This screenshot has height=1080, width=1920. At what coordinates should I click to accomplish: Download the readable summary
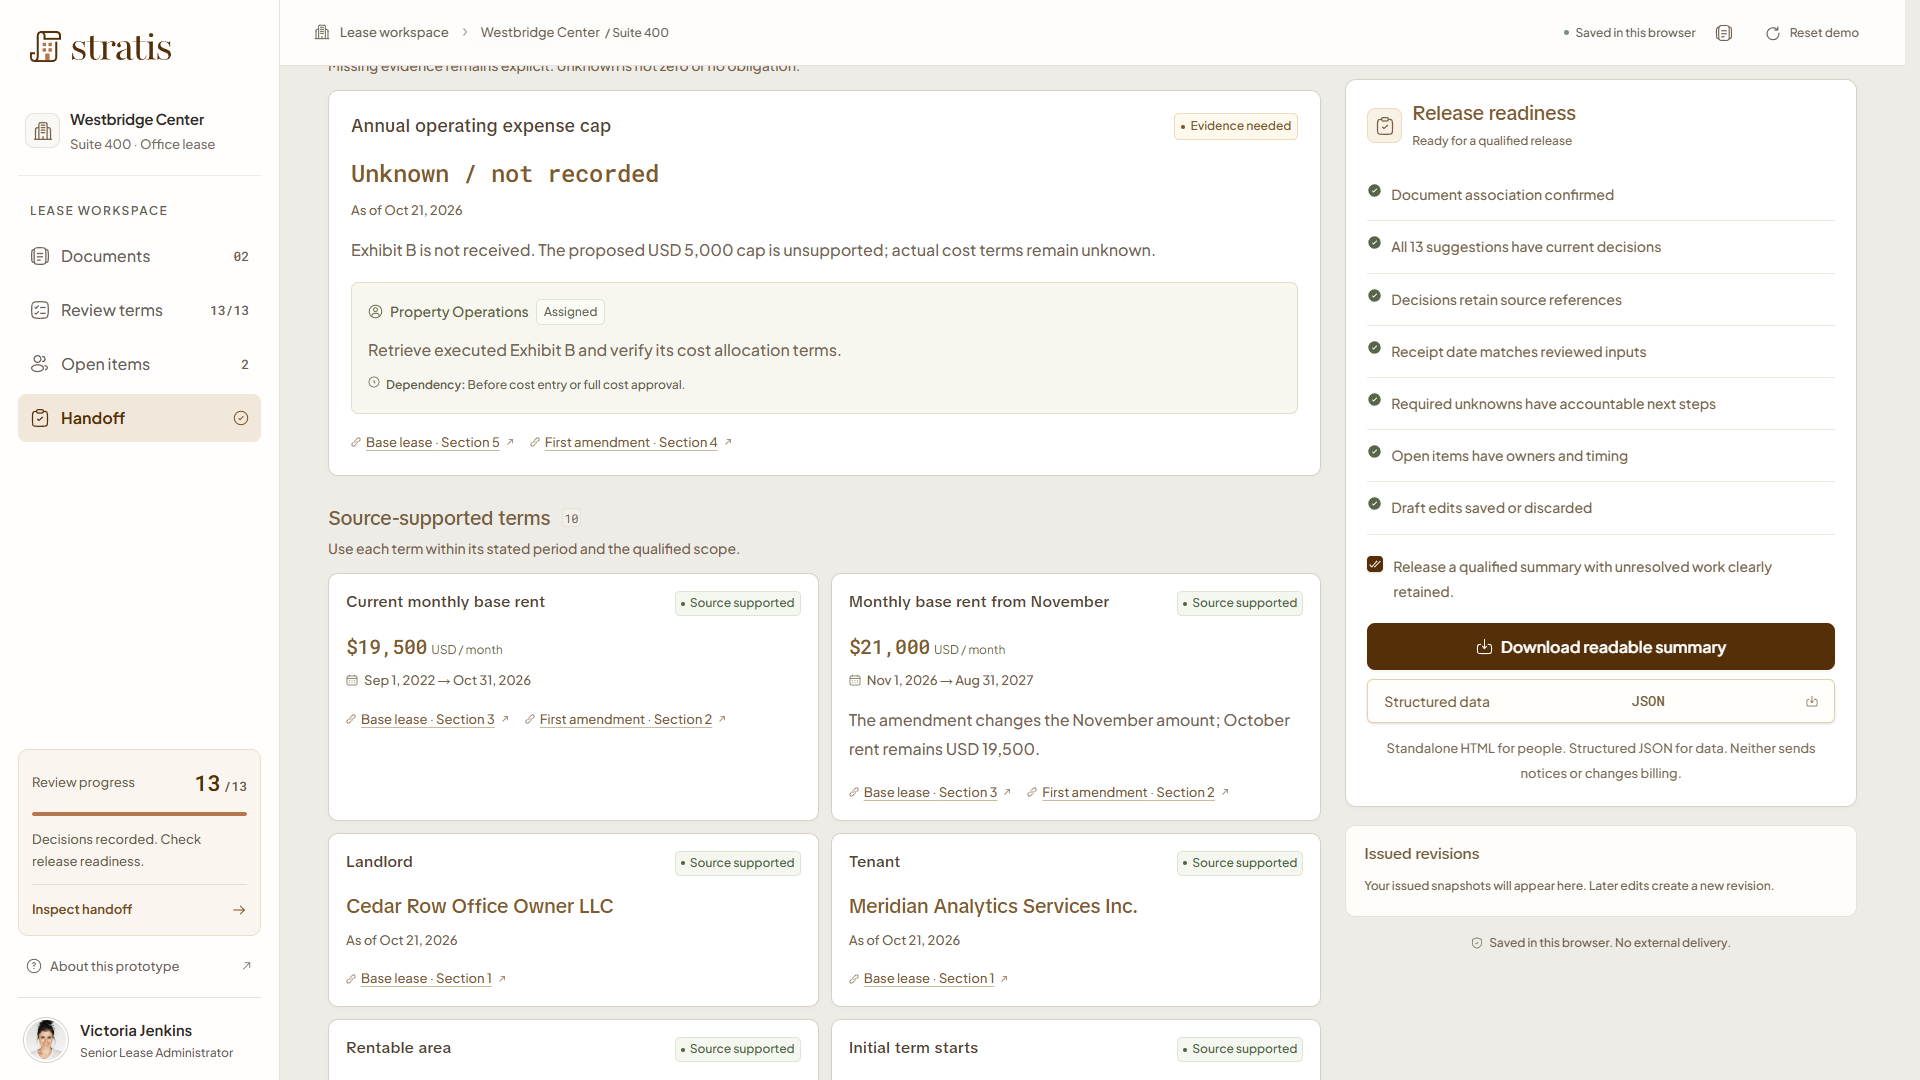[x=1600, y=647]
